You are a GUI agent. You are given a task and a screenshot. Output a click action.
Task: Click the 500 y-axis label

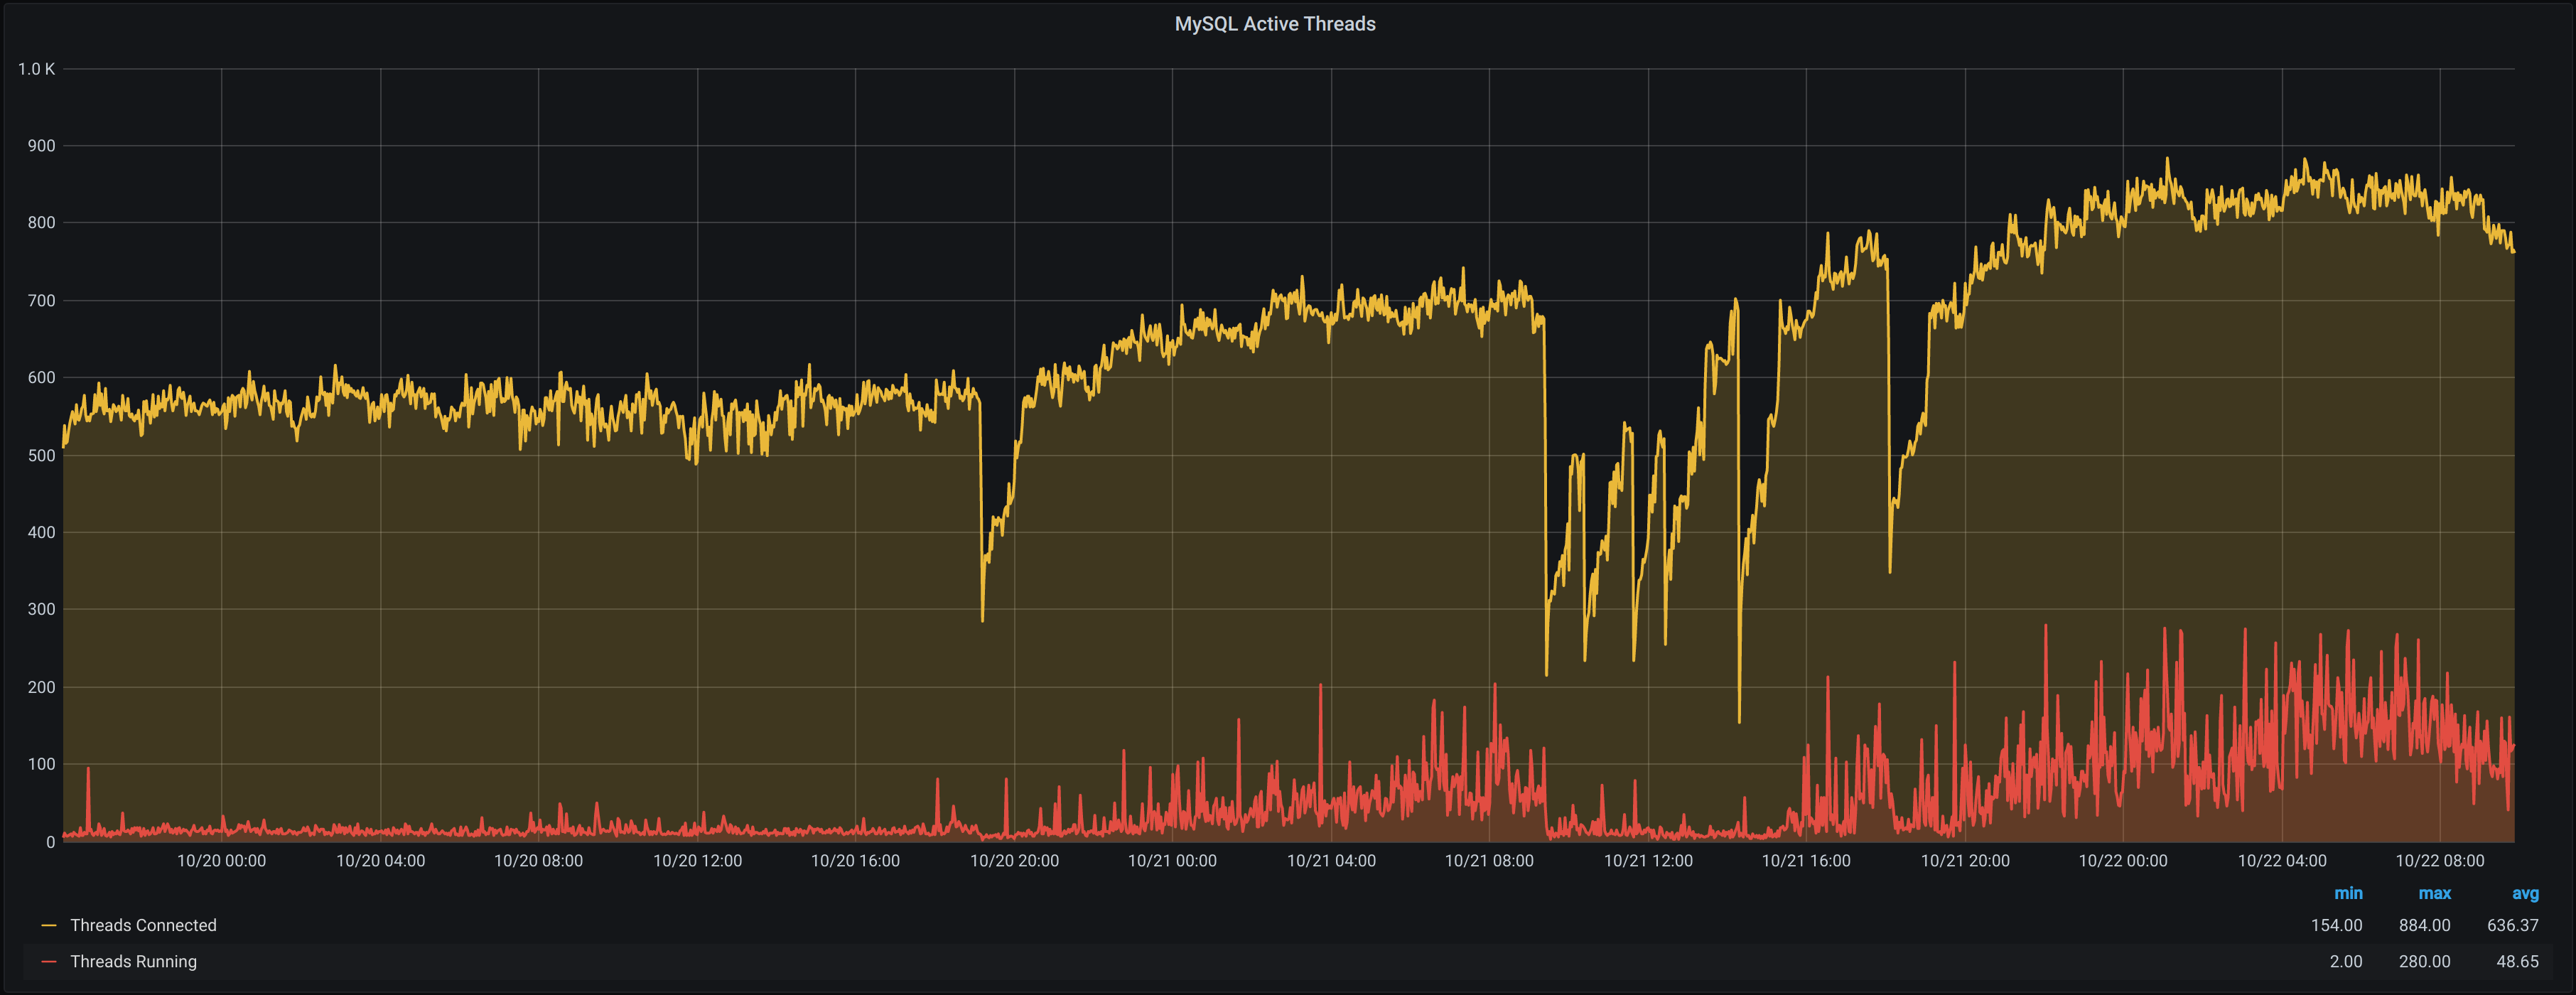tap(42, 455)
